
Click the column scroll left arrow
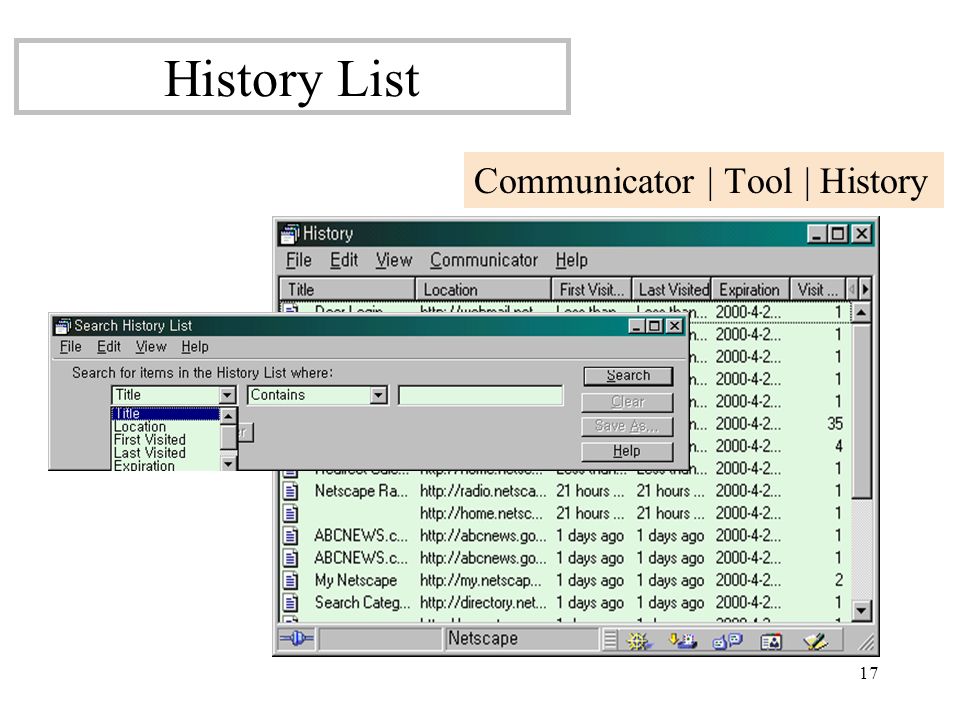point(852,289)
